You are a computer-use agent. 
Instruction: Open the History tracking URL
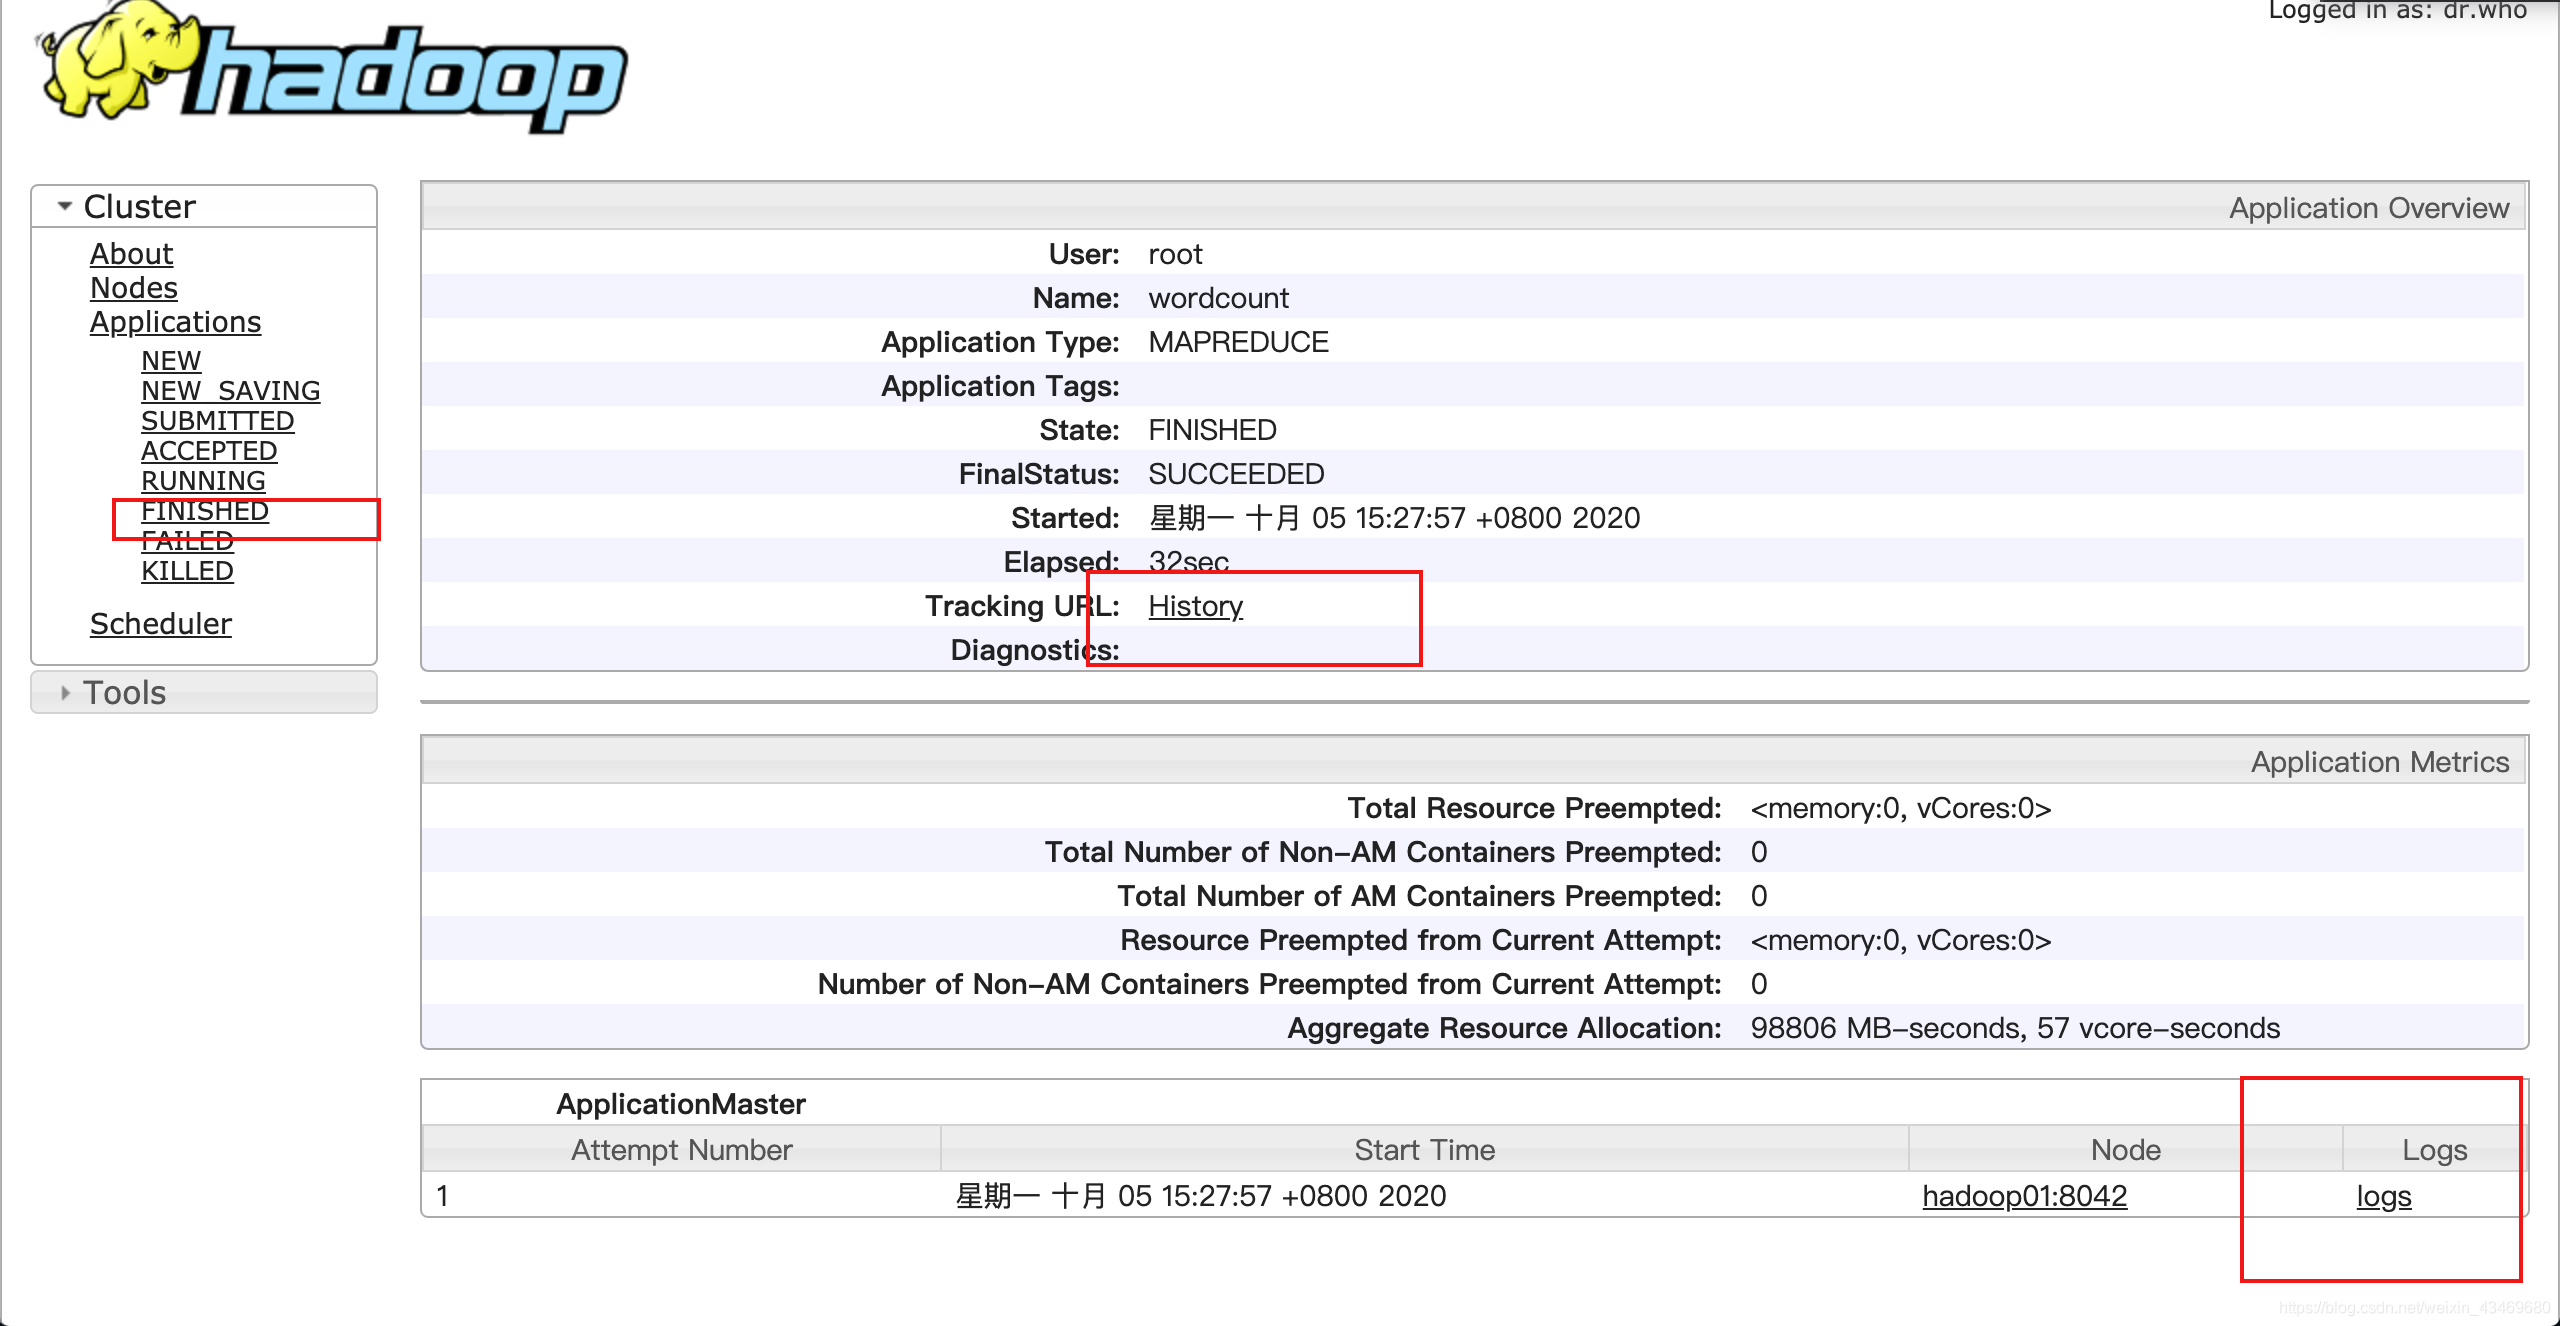tap(1195, 606)
